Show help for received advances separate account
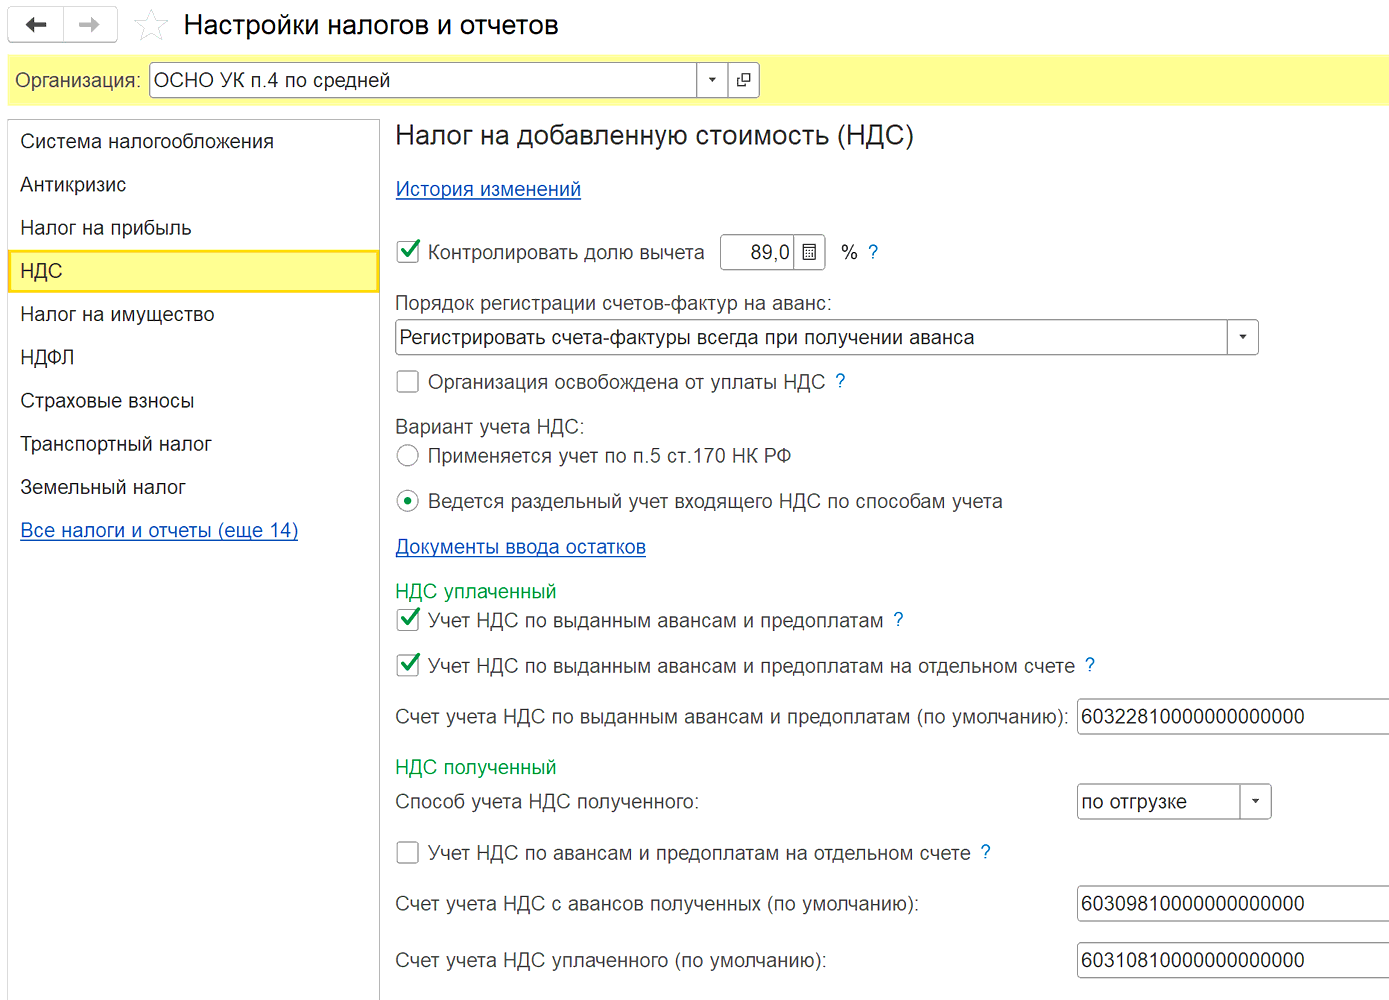The image size is (1389, 1000). pyautogui.click(x=985, y=852)
